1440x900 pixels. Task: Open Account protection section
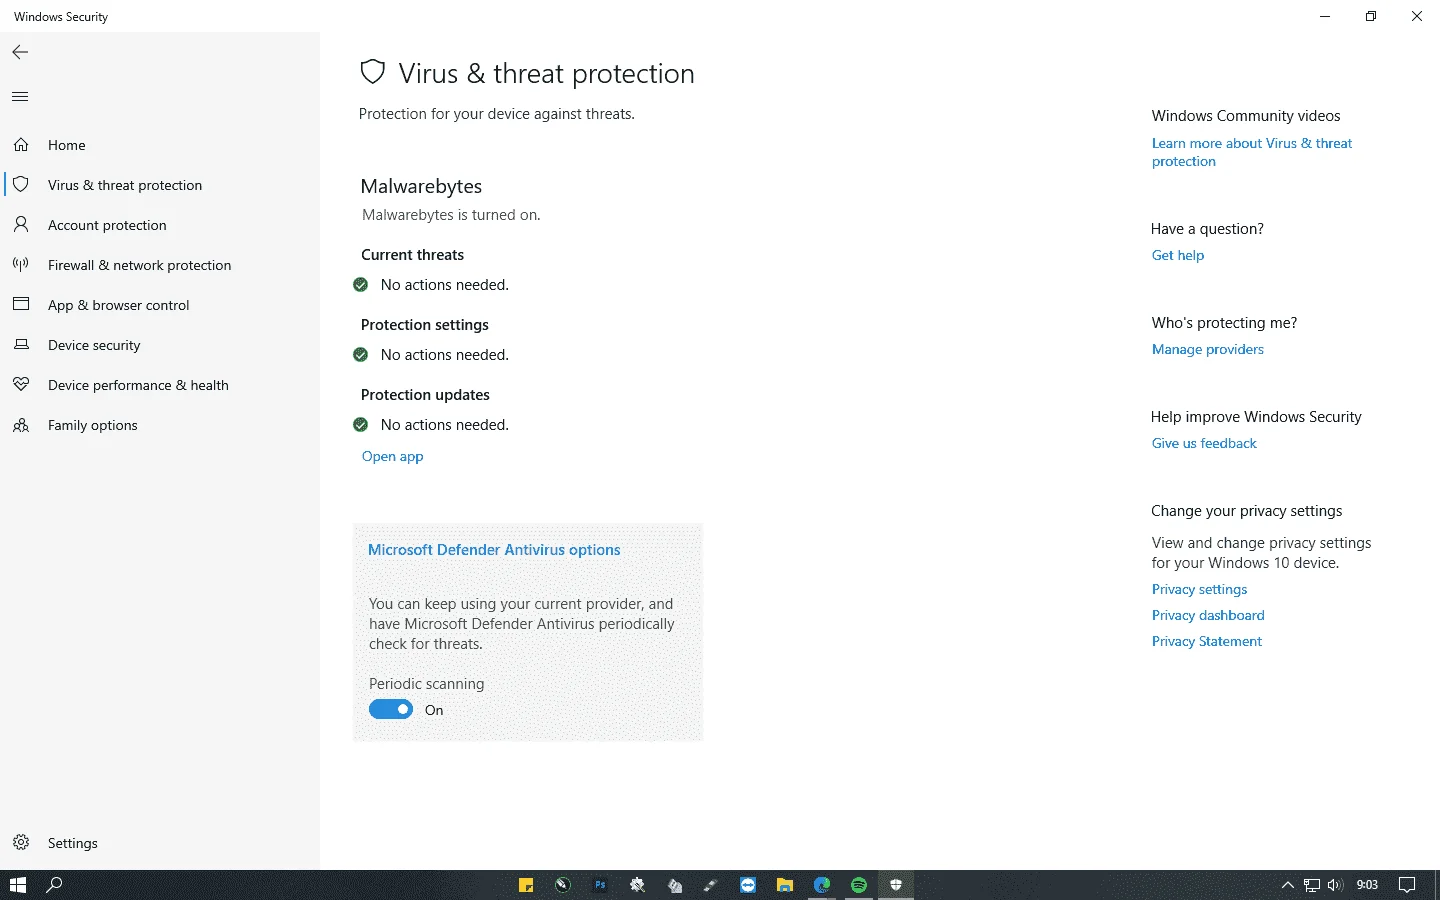tap(160, 225)
